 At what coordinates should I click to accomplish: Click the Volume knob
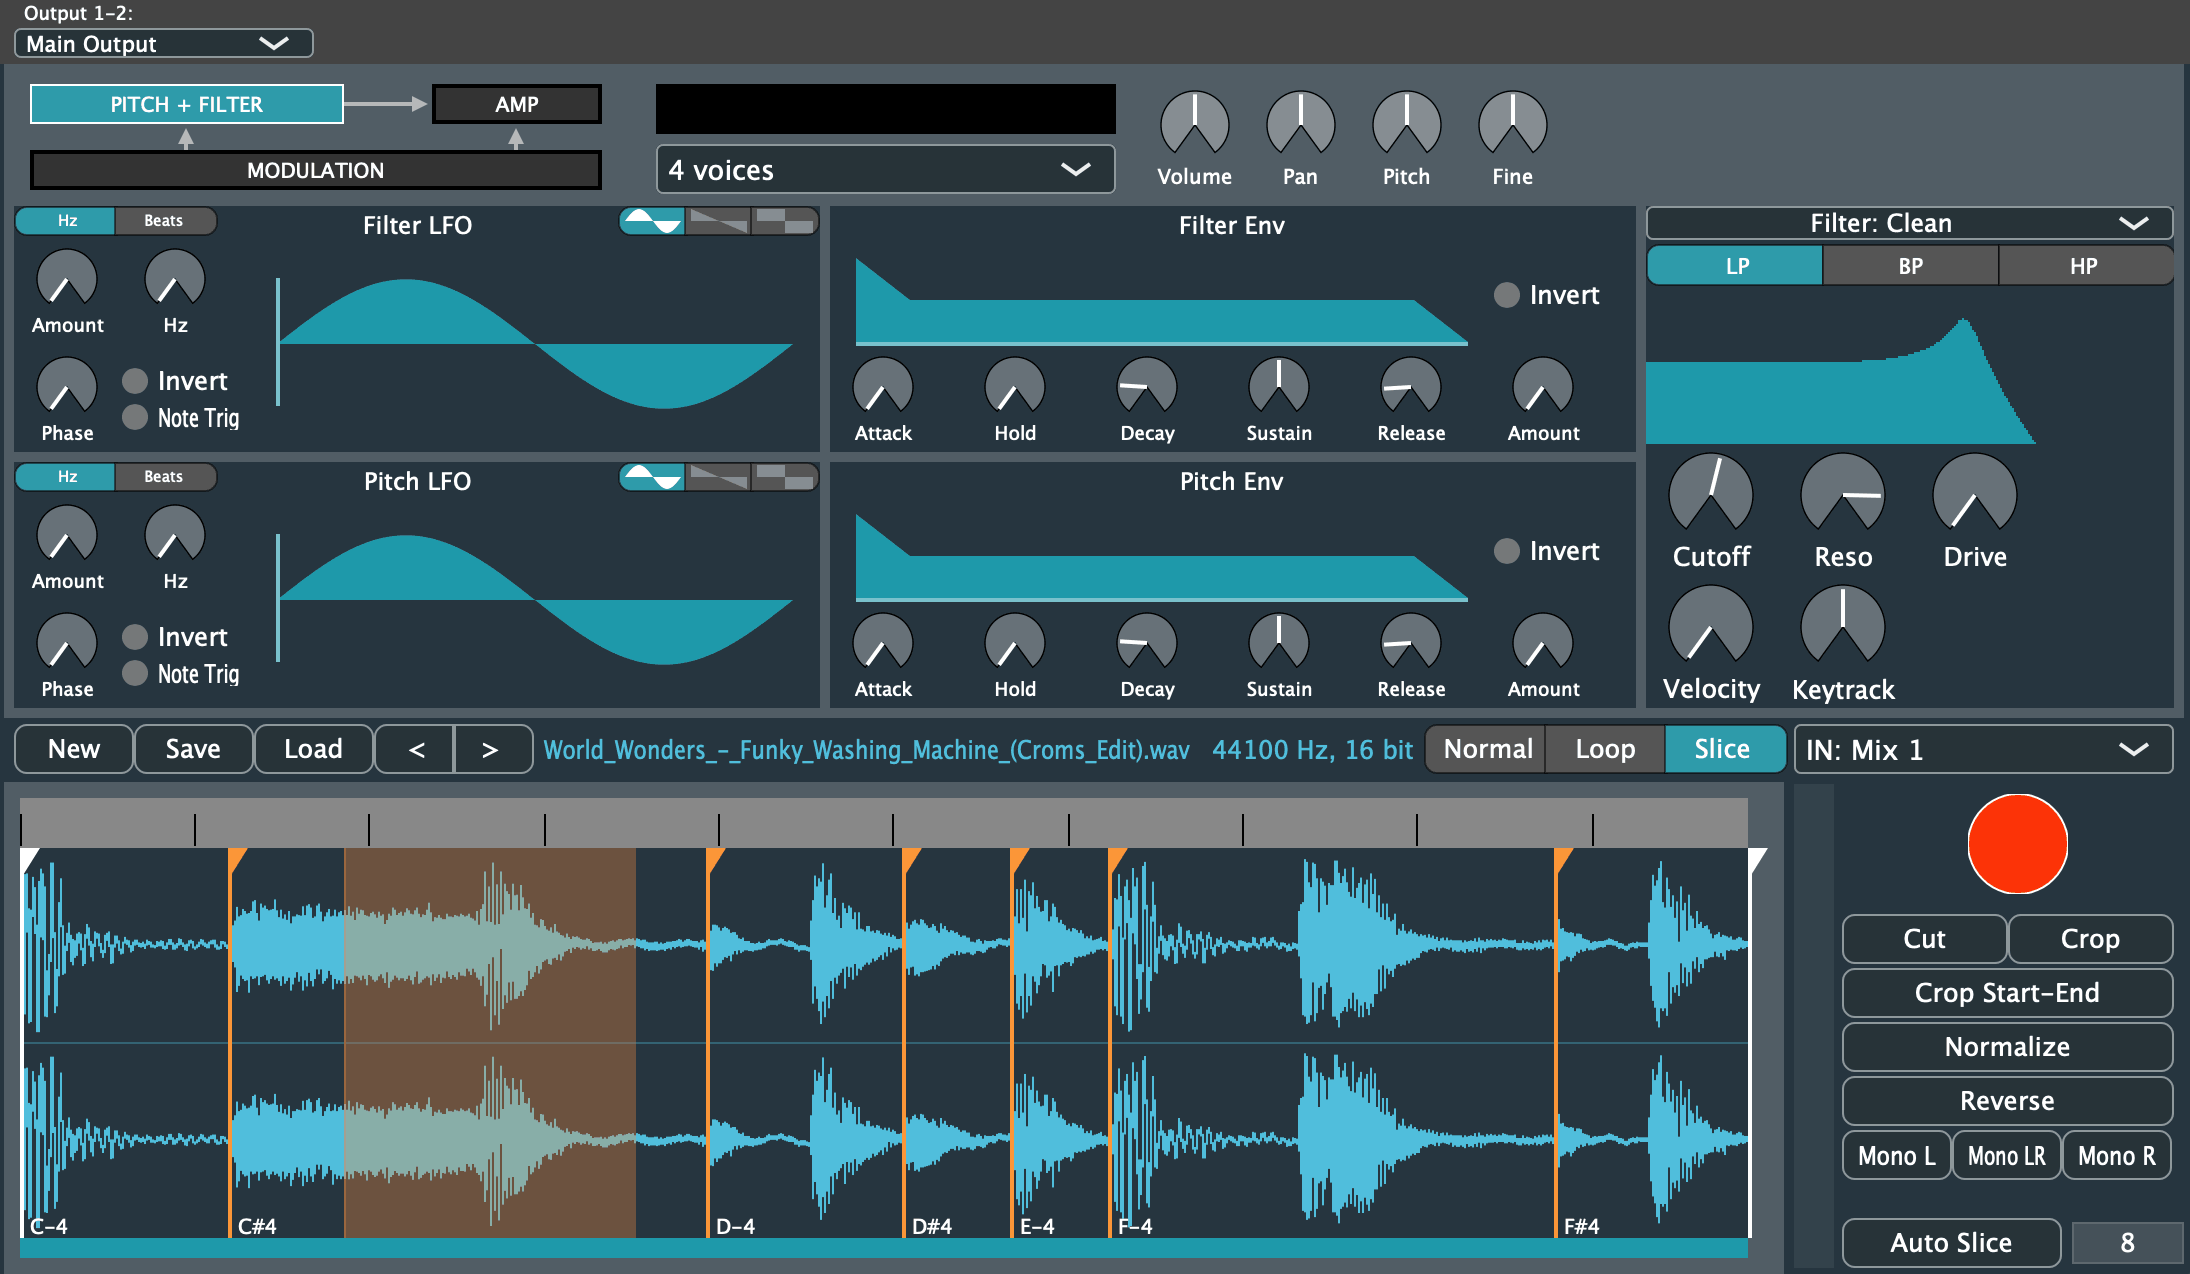pos(1194,124)
